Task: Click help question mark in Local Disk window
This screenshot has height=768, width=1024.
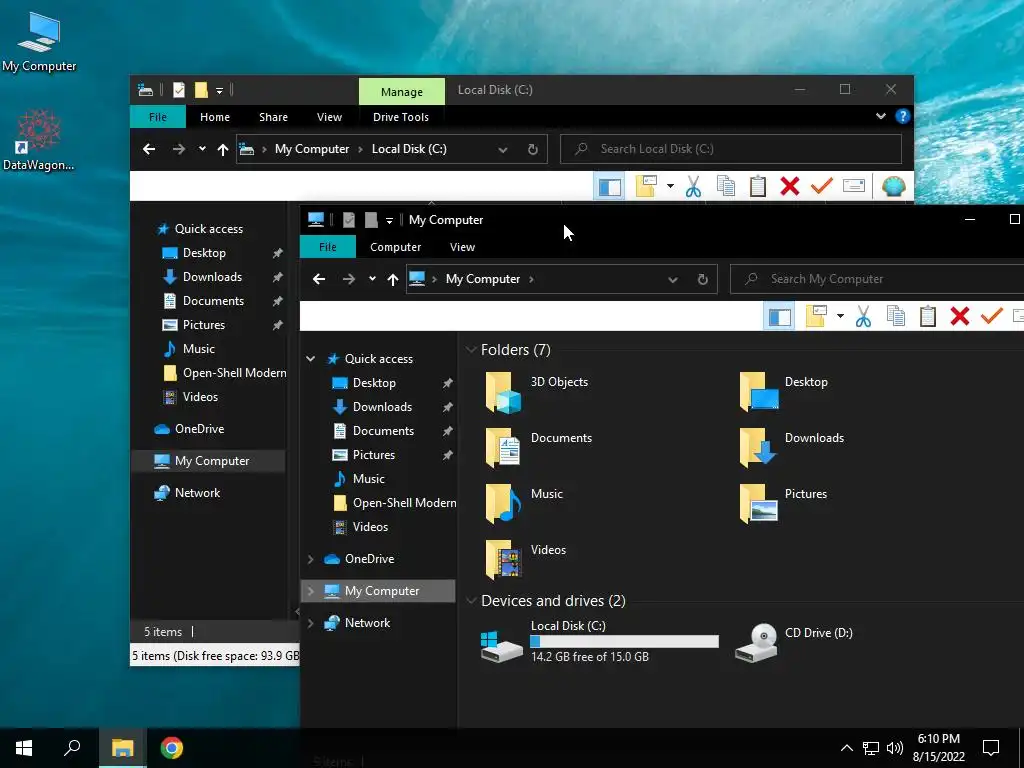Action: click(x=903, y=116)
